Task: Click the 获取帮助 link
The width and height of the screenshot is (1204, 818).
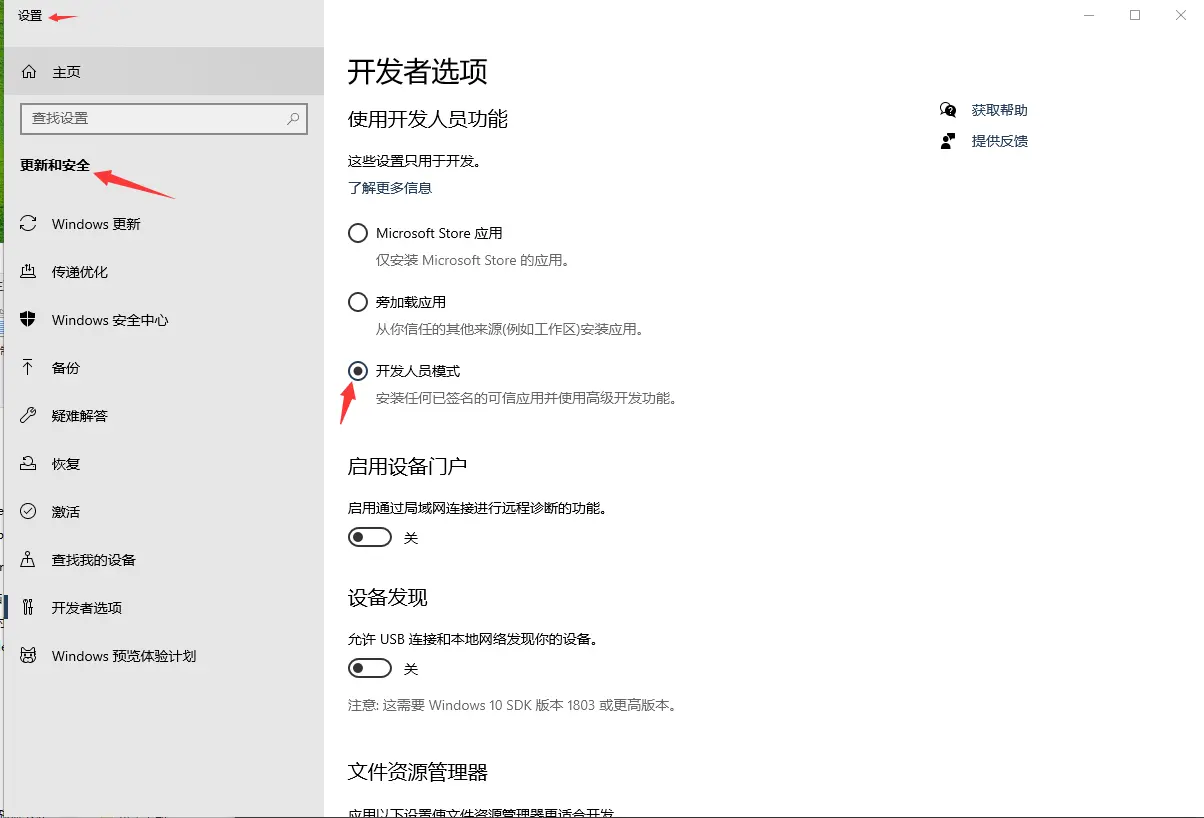Action: (1000, 110)
